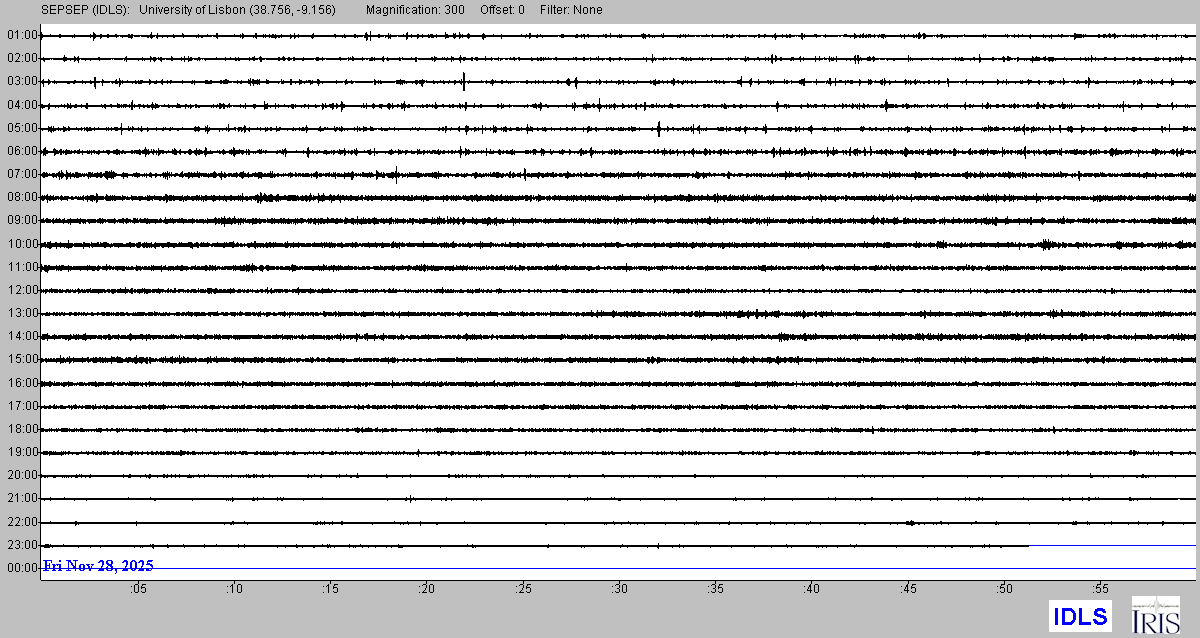Click the Offset: 0 label
Viewport: 1200px width, 638px height.
pyautogui.click(x=505, y=10)
